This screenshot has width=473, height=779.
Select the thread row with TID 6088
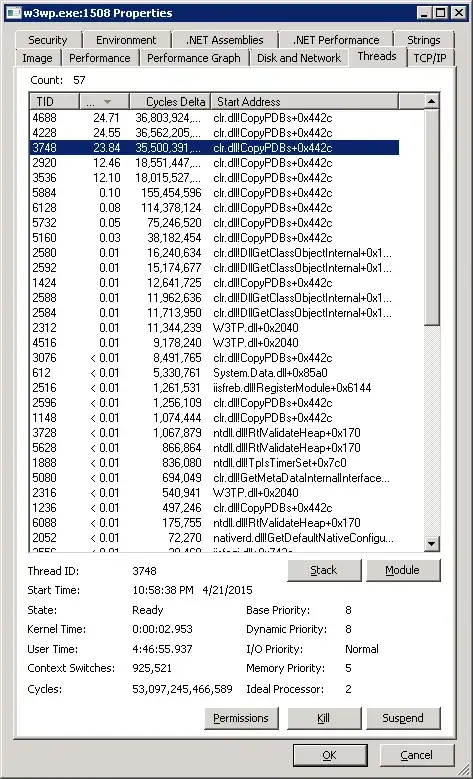pos(214,523)
